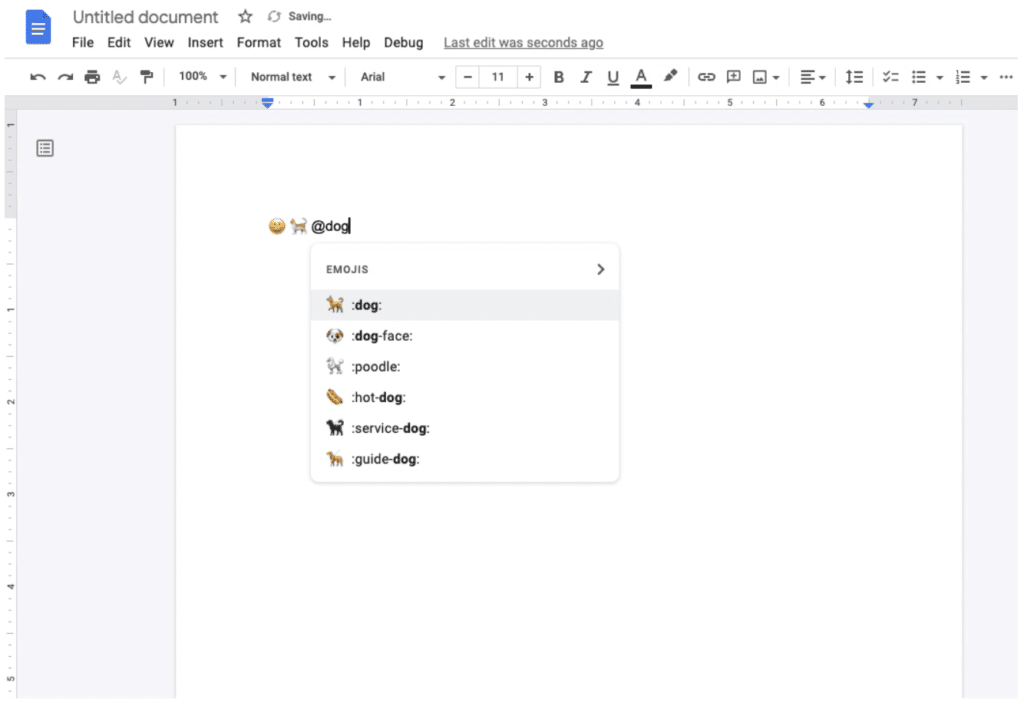Toggle bold formatting
This screenshot has height=706, width=1024.
point(558,76)
